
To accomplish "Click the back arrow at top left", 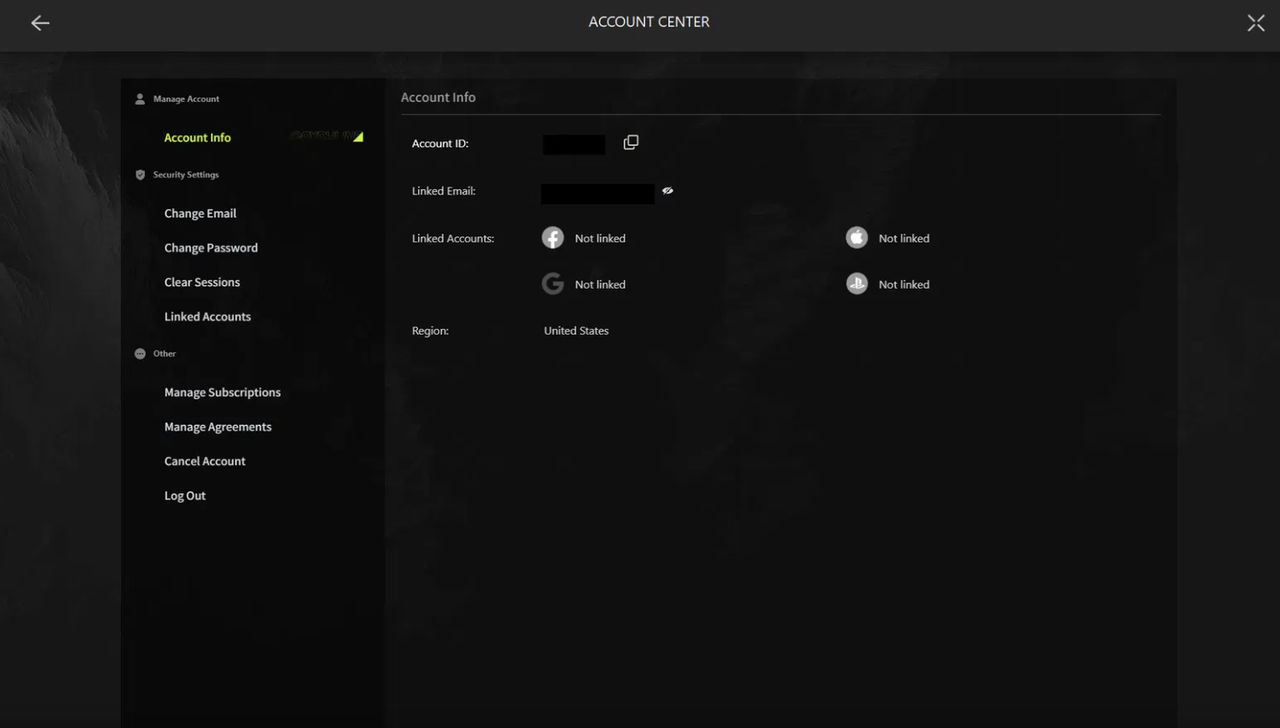I will coord(40,22).
